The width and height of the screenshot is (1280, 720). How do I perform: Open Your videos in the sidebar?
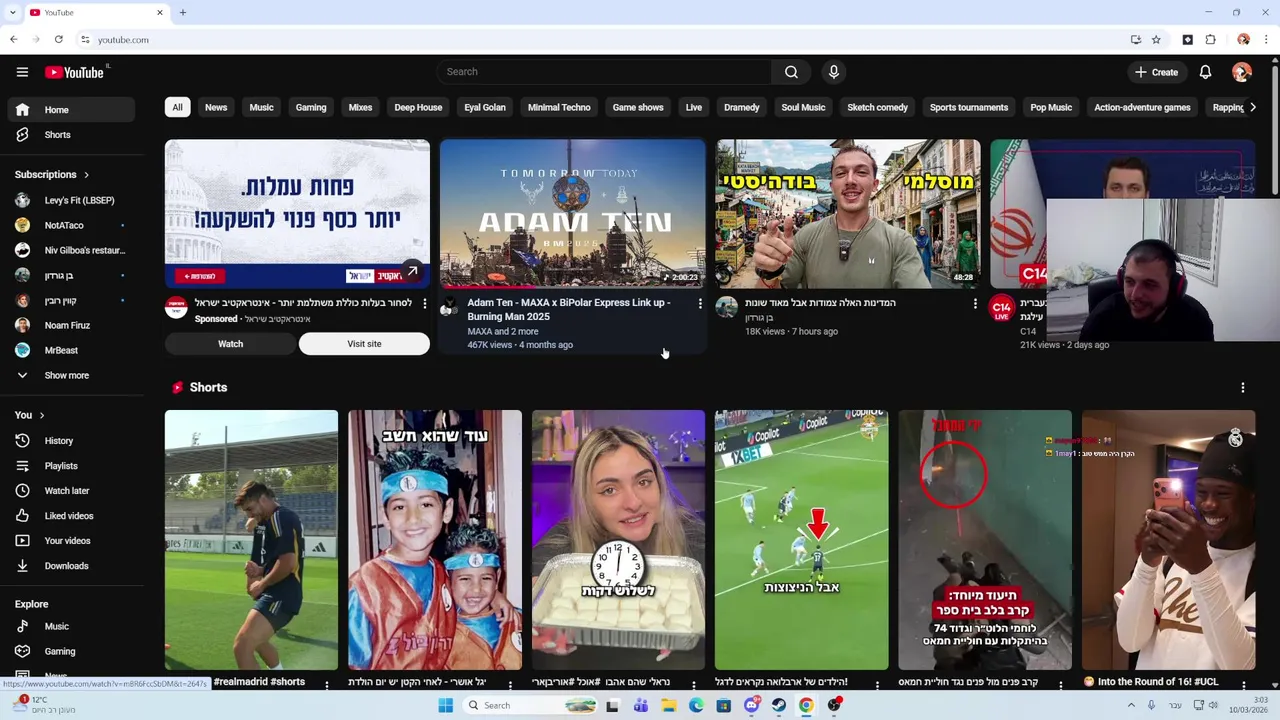[70, 541]
